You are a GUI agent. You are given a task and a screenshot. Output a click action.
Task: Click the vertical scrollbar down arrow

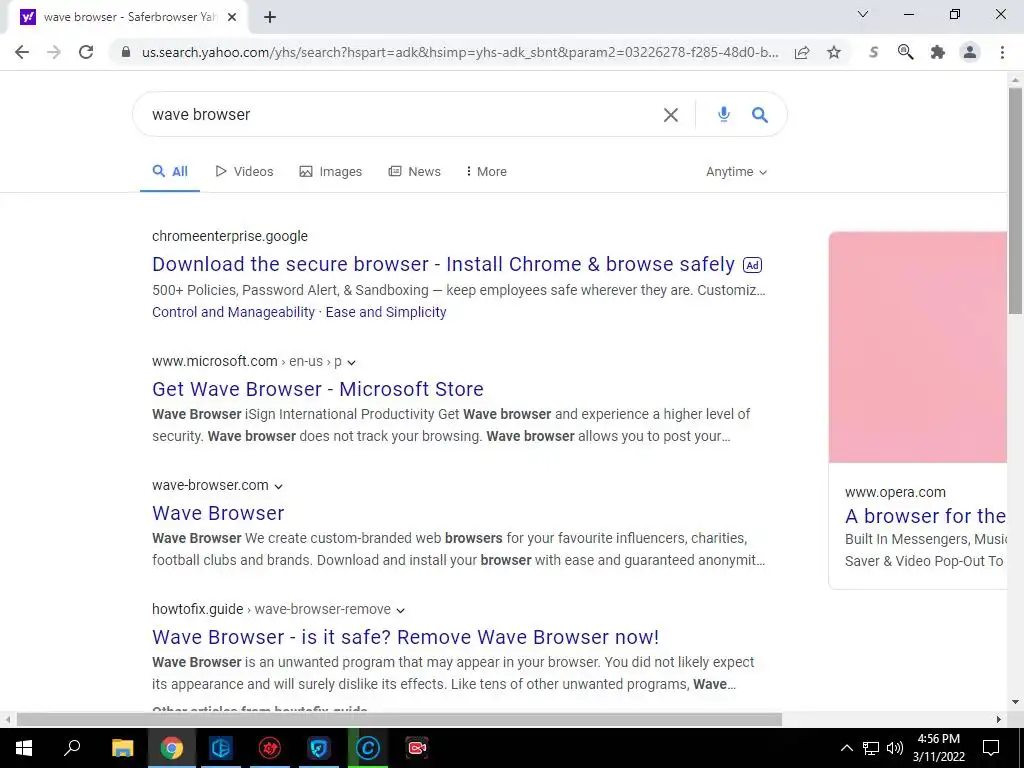(x=1015, y=703)
